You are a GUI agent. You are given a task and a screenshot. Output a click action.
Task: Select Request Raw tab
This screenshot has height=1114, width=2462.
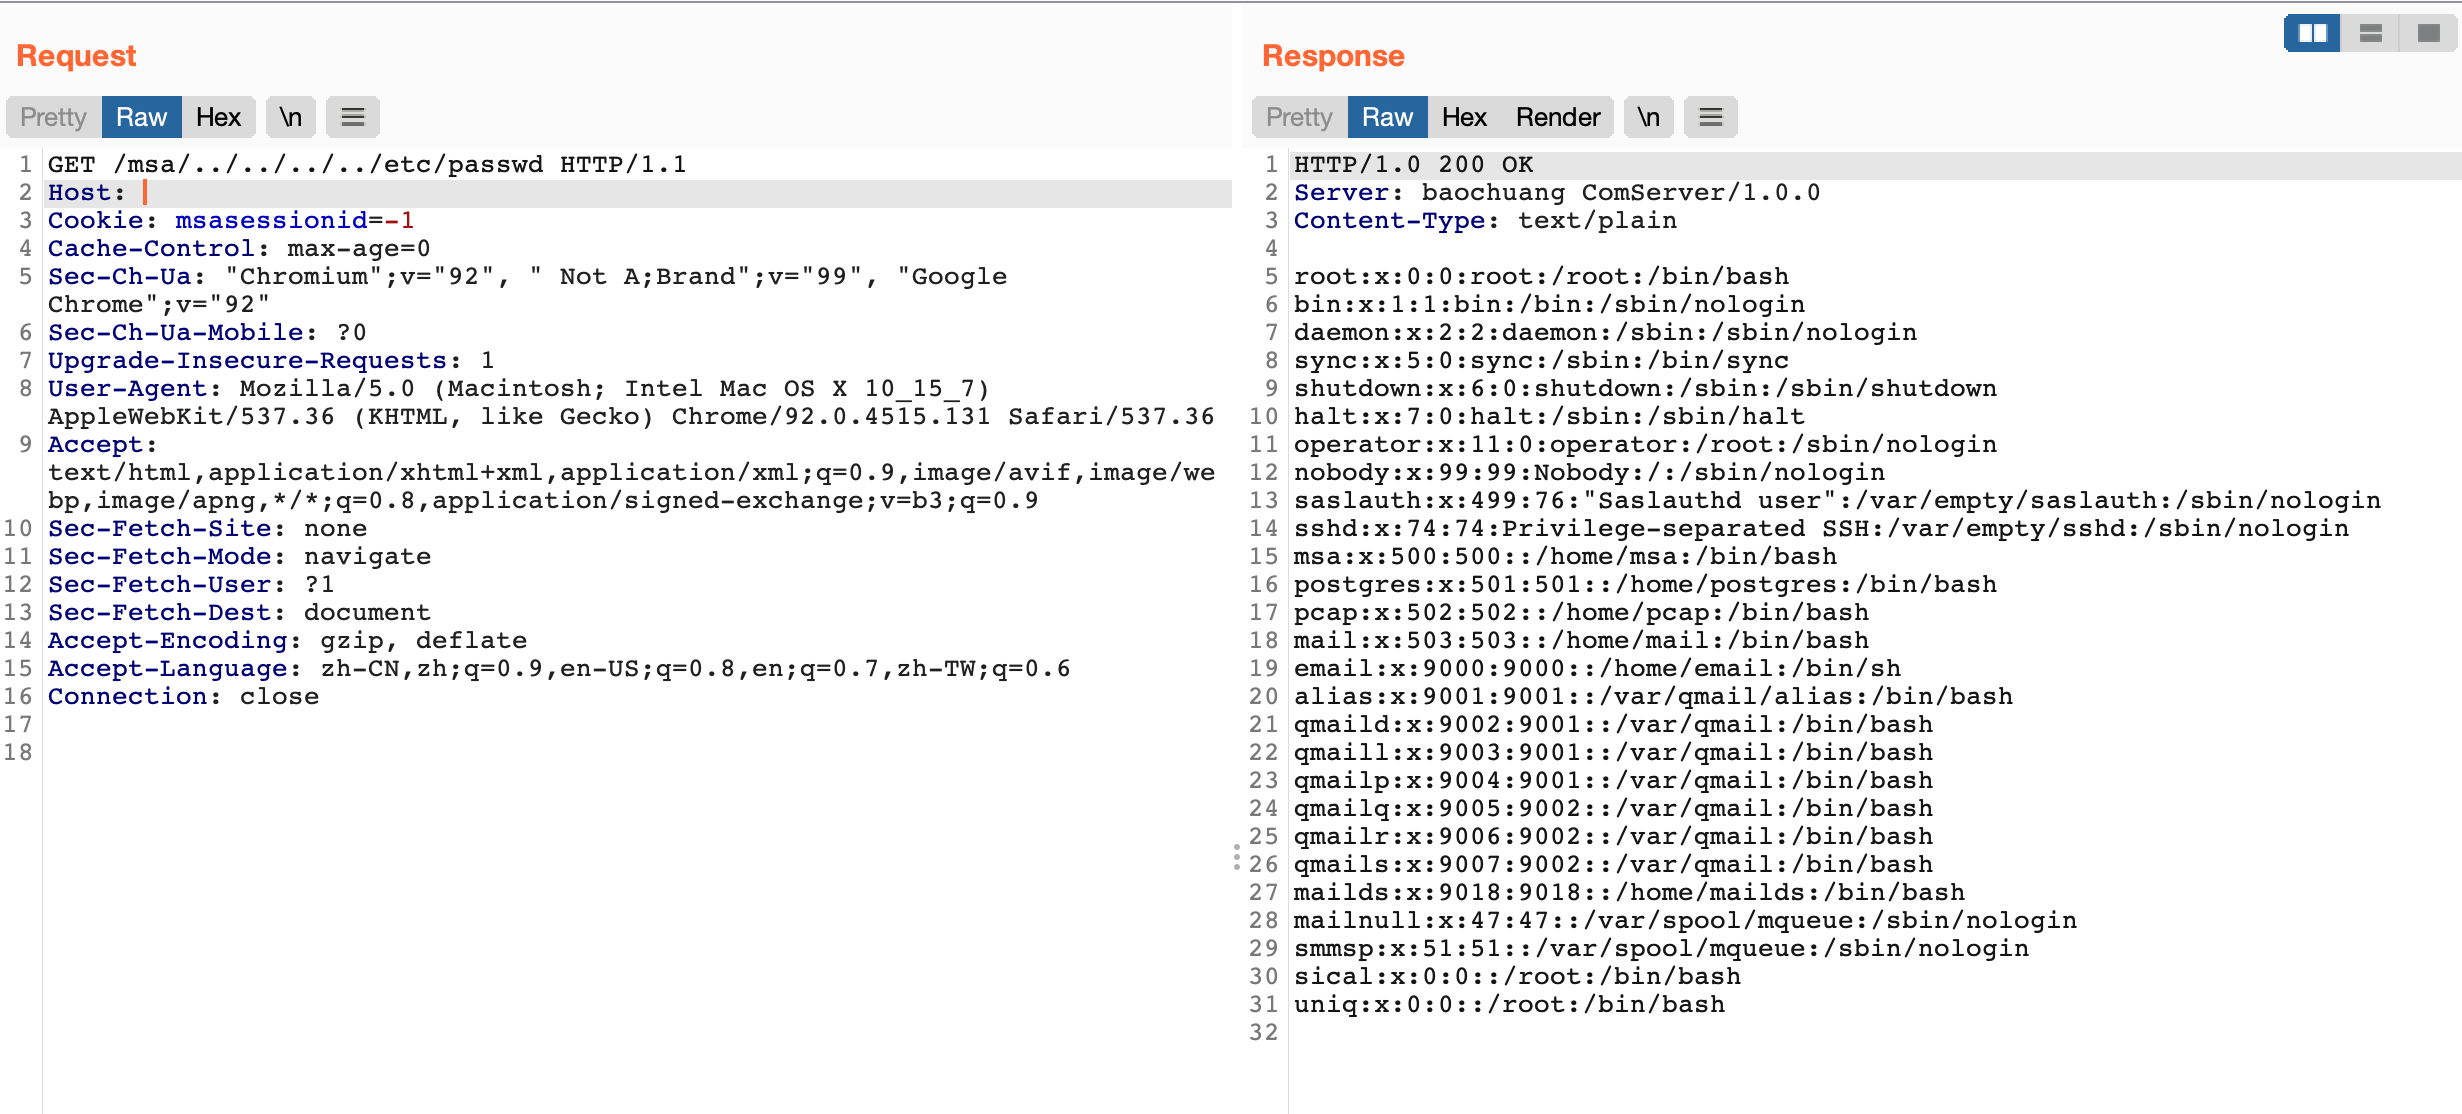pyautogui.click(x=141, y=117)
